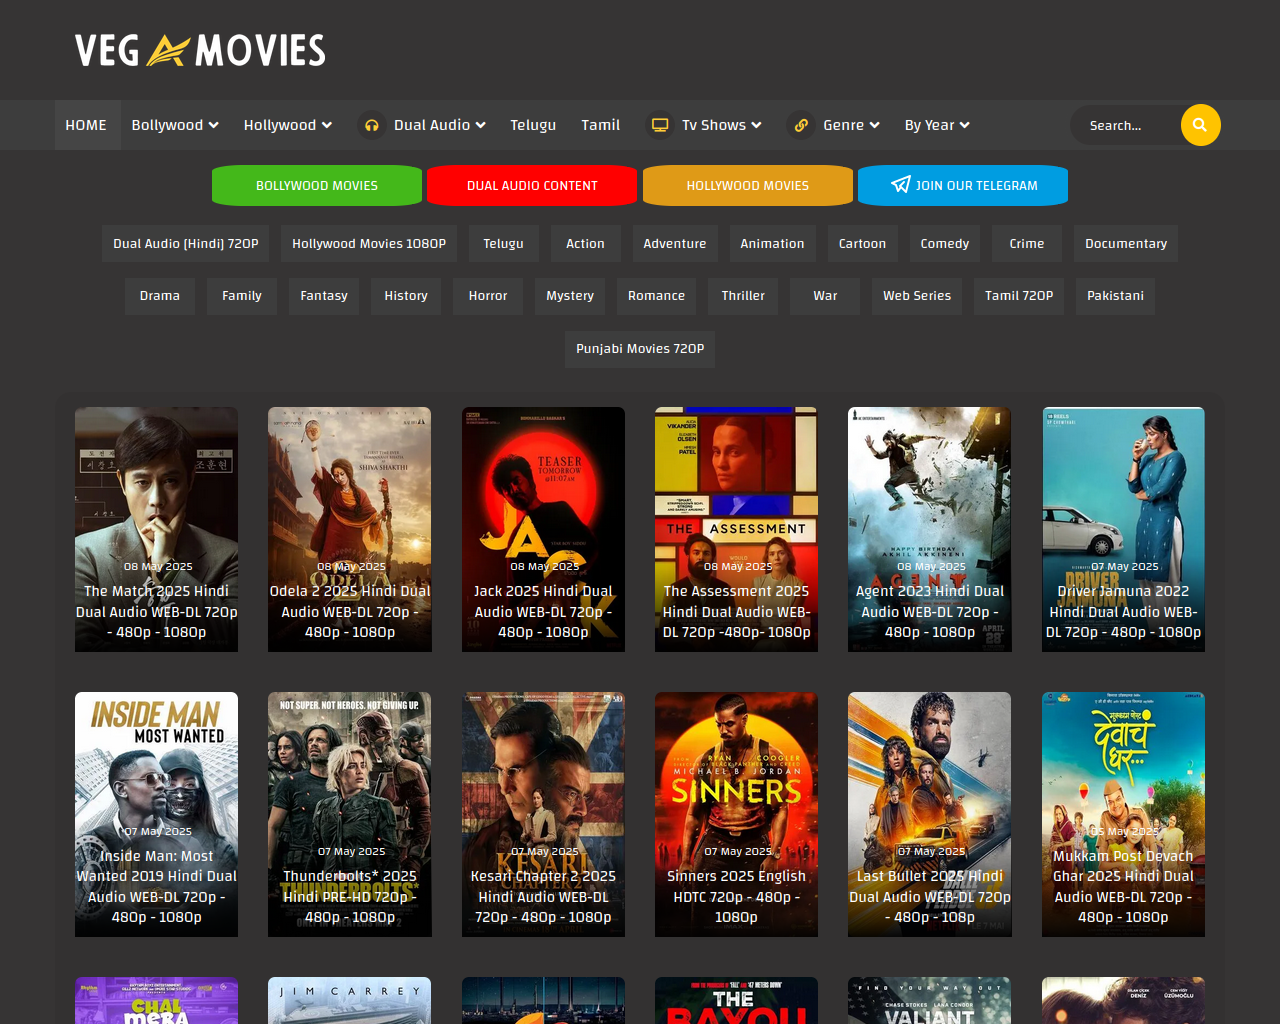Click the orange Hollywood Movies button
This screenshot has width=1280, height=1024.
pyautogui.click(x=748, y=185)
